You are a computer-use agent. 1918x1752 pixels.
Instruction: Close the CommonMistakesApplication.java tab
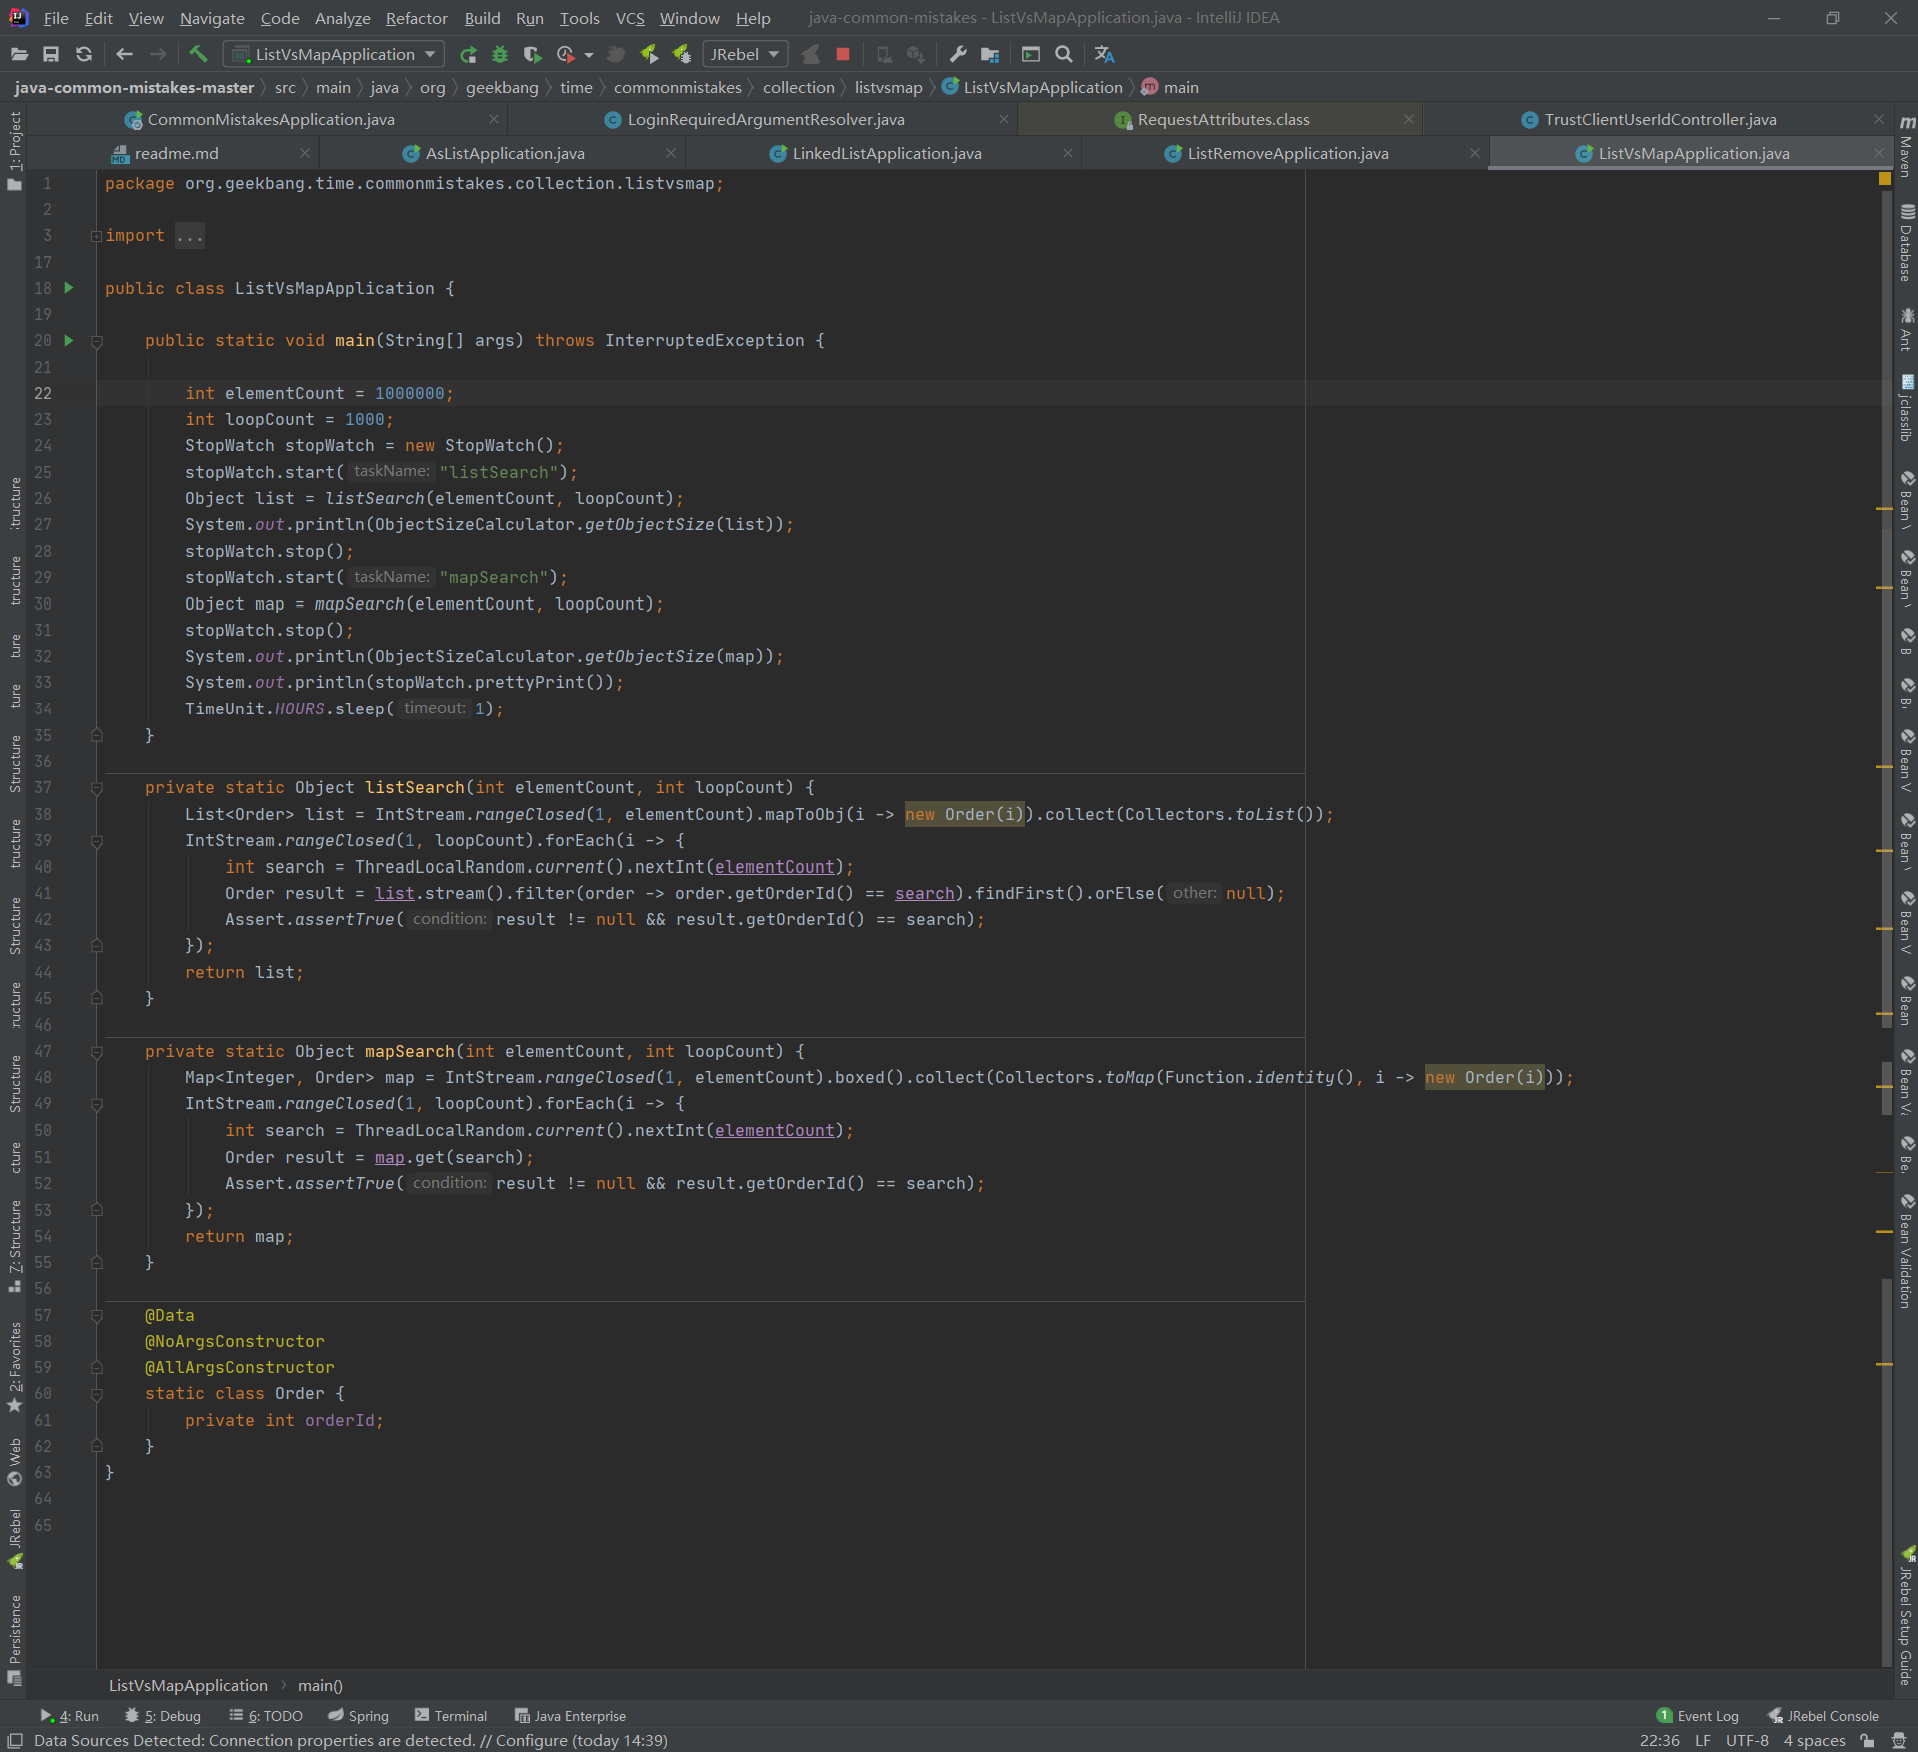493,120
